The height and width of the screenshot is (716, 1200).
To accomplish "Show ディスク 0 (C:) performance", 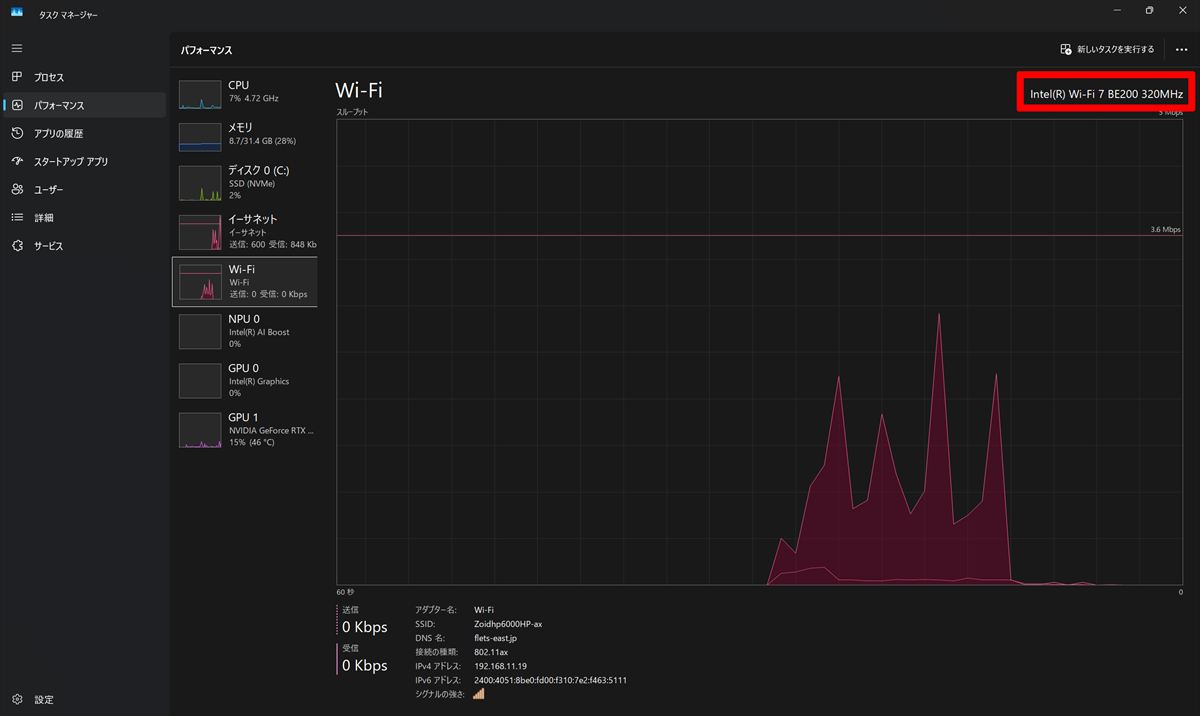I will point(245,182).
